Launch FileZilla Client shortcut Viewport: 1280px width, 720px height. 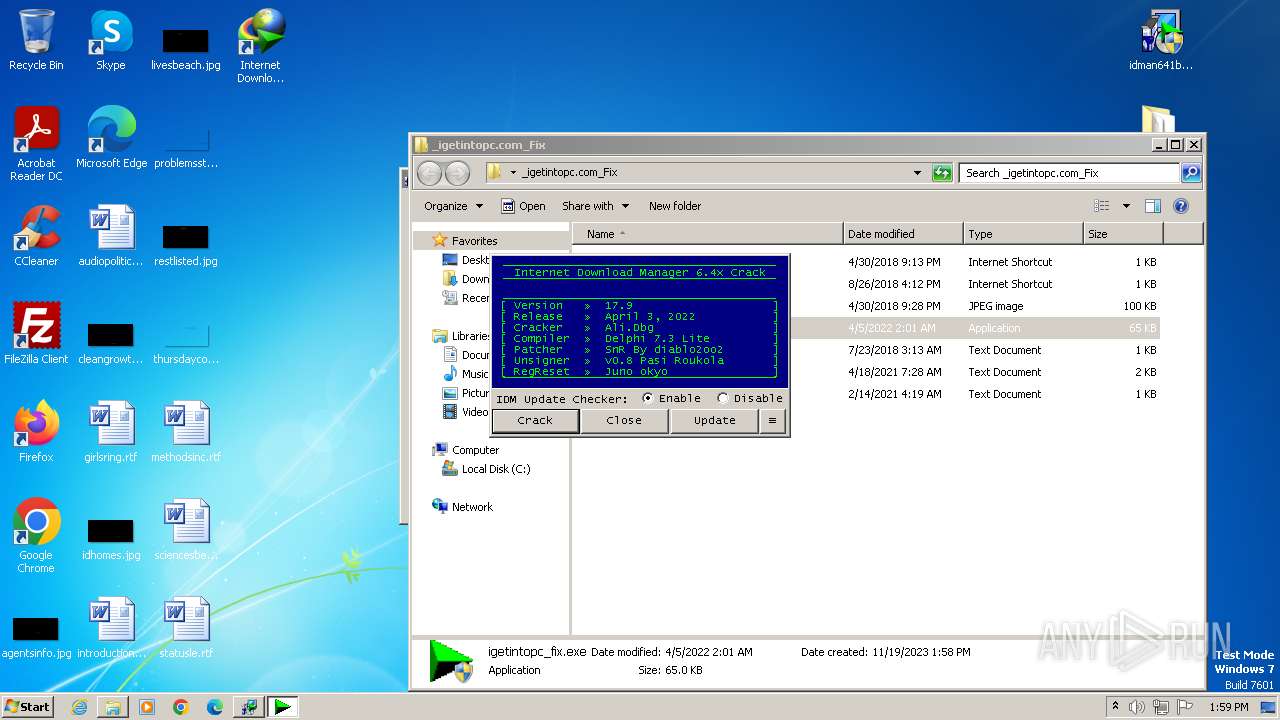(36, 334)
